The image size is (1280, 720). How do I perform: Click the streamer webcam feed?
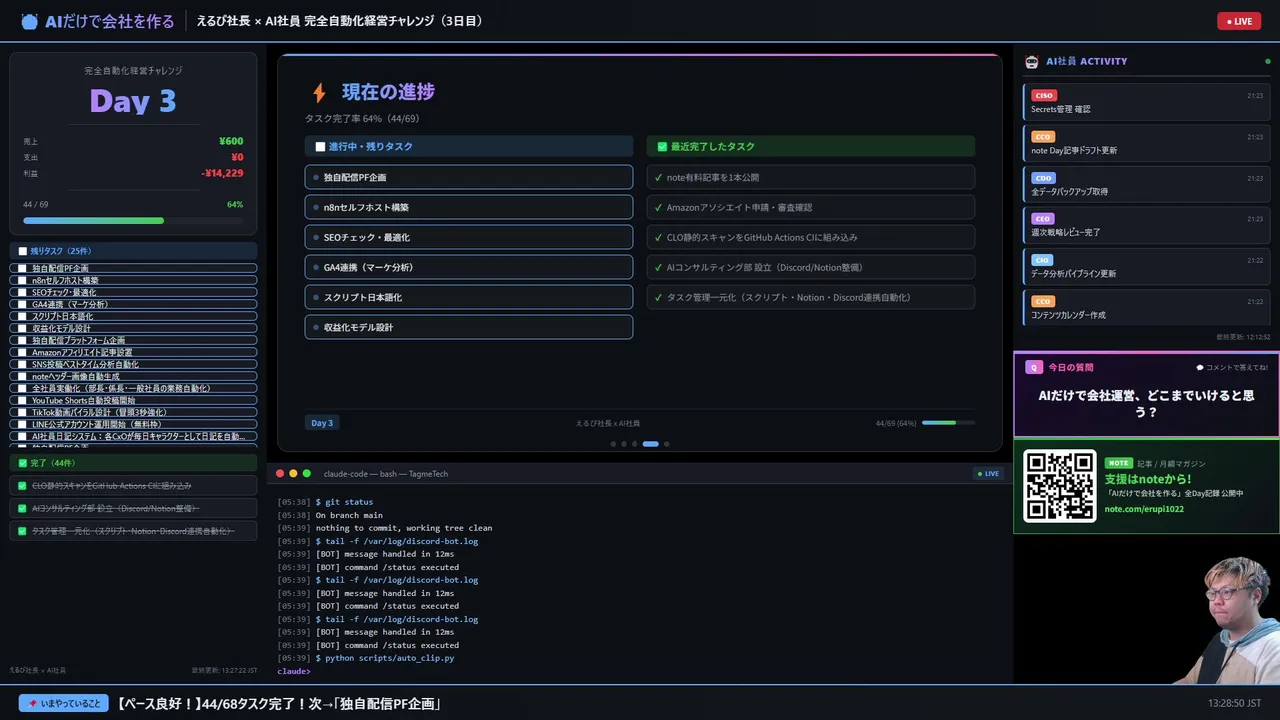pos(1225,620)
